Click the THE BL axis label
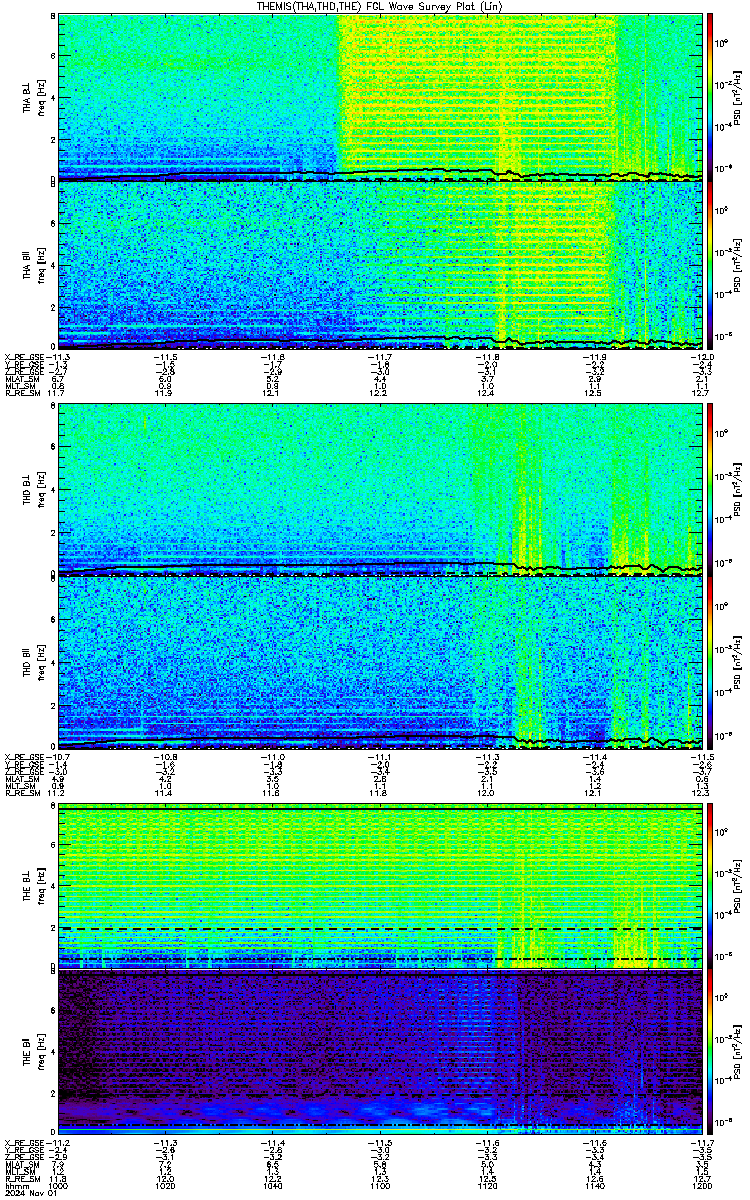Viewport: 750px width, 1200px height. pos(27,886)
